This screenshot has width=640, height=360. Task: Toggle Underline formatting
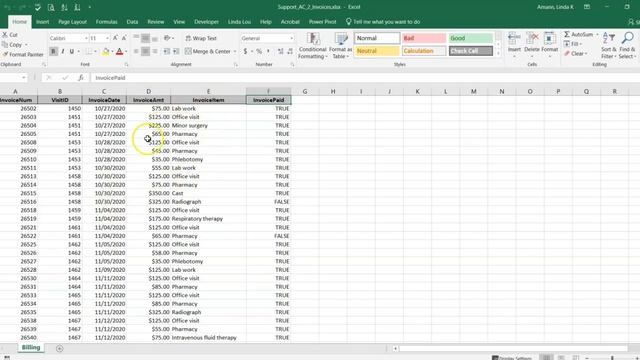pos(71,51)
